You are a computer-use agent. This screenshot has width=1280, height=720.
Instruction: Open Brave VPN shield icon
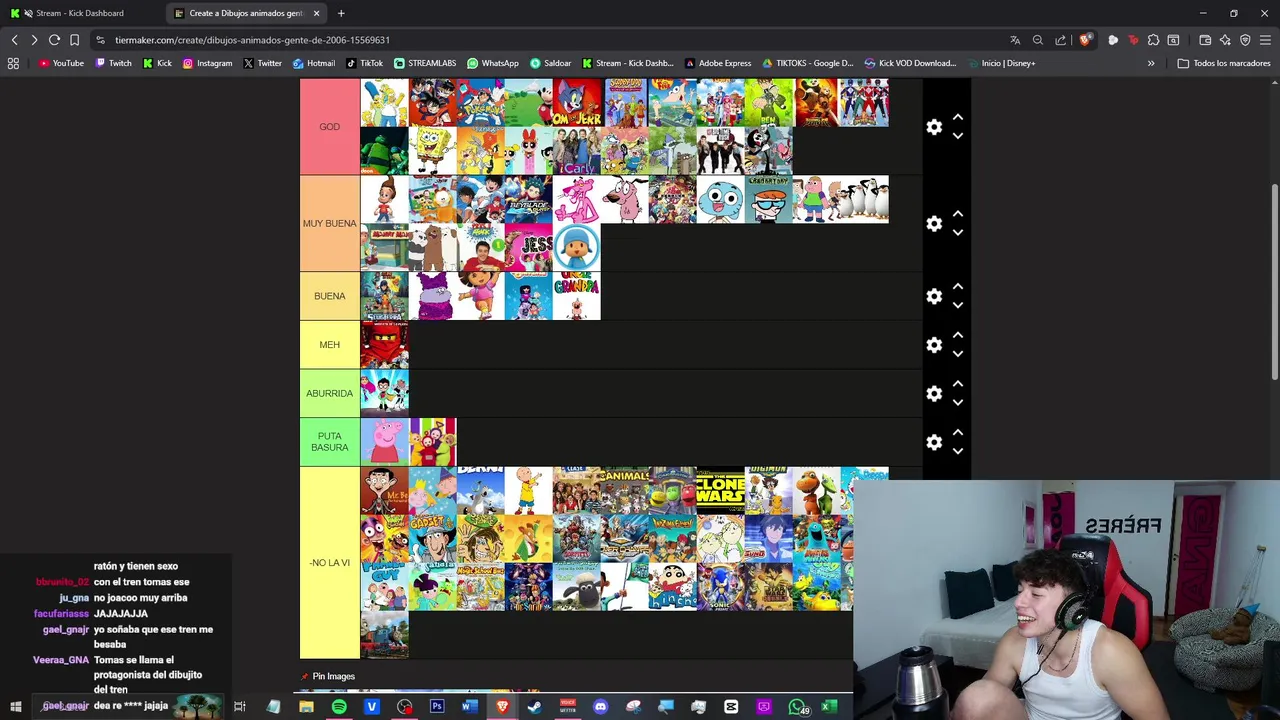pos(1245,40)
